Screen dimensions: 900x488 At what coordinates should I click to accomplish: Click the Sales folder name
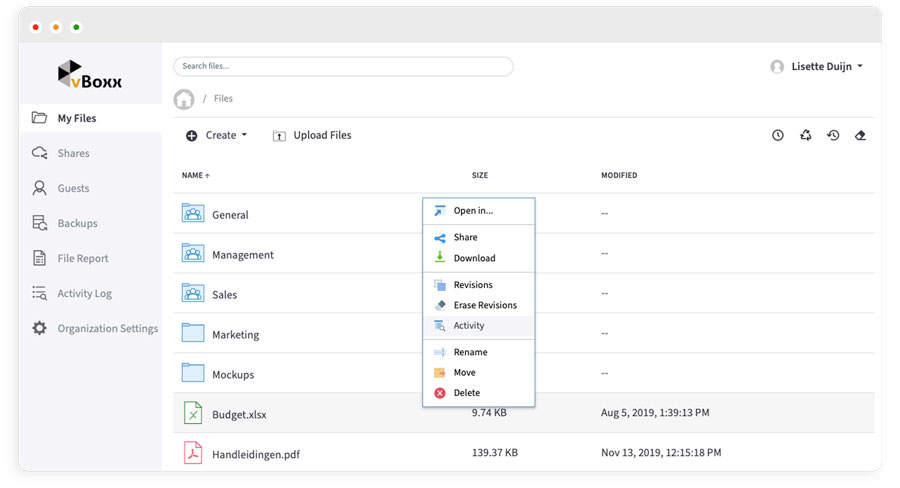pos(224,295)
